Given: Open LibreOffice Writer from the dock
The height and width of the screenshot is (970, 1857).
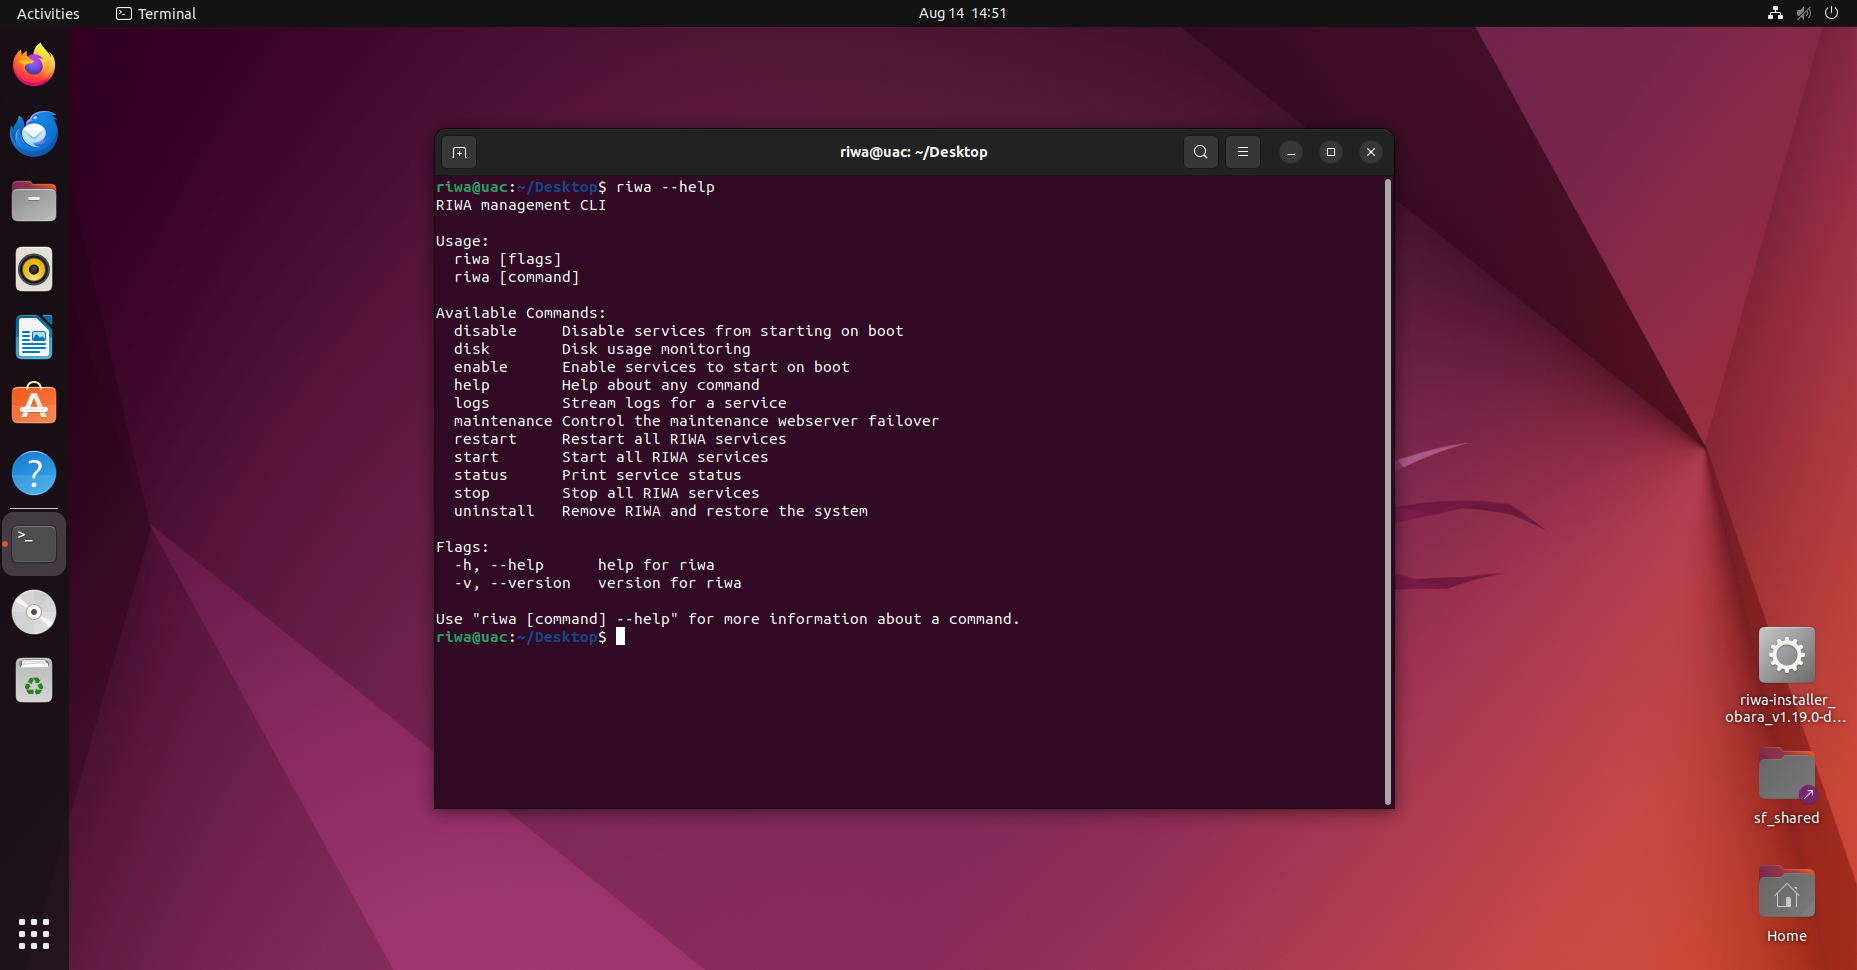Looking at the screenshot, I should [x=34, y=338].
